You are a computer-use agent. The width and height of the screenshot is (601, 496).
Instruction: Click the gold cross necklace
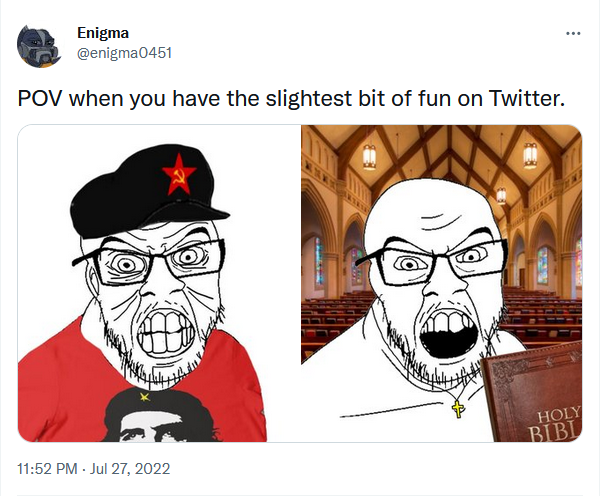[x=457, y=408]
